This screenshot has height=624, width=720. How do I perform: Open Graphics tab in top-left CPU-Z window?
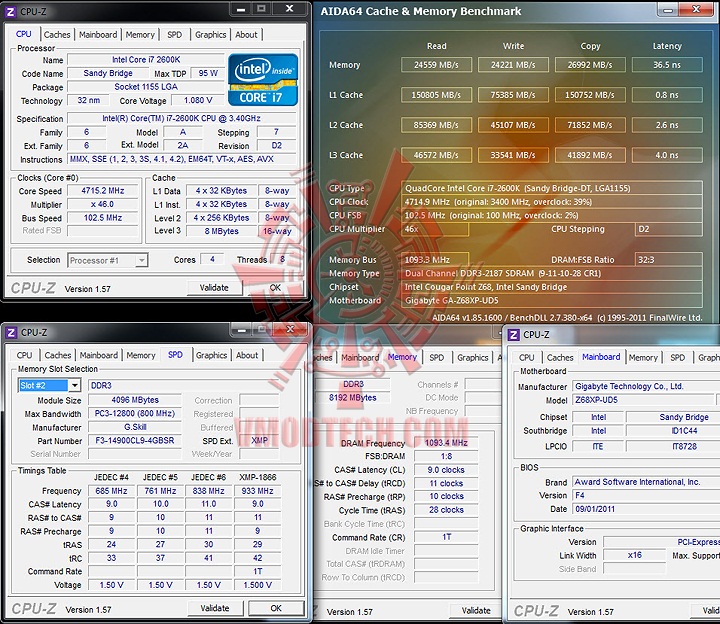pos(210,34)
